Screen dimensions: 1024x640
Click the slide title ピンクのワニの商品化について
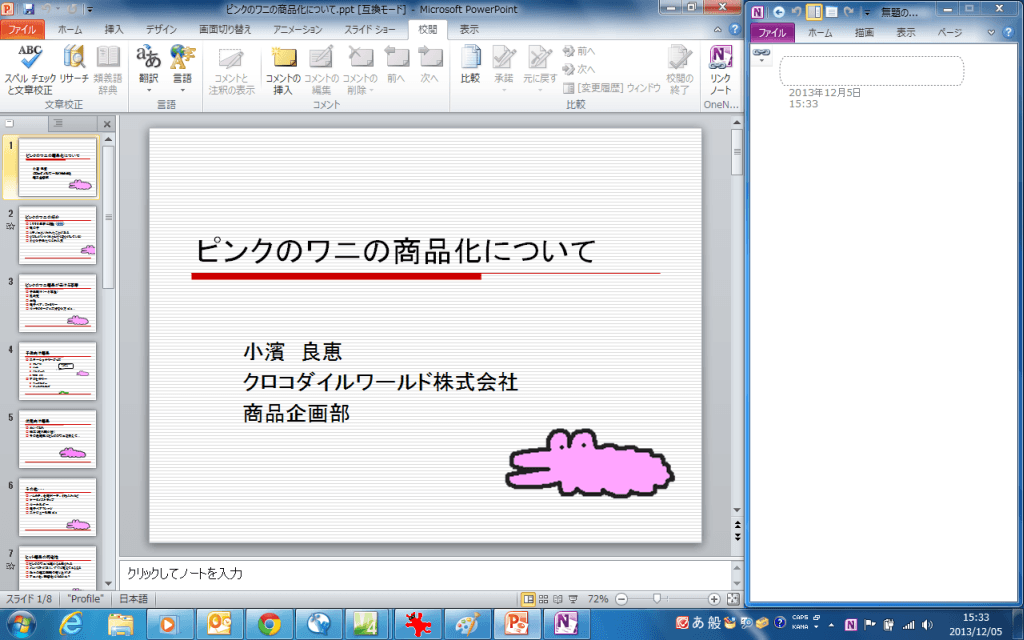click(396, 251)
